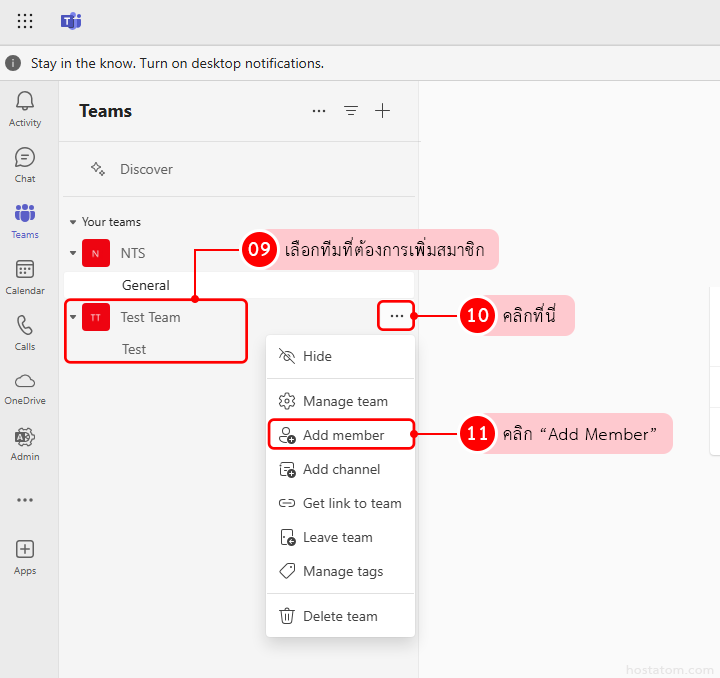
Task: Open the Admin app icon
Action: click(25, 442)
